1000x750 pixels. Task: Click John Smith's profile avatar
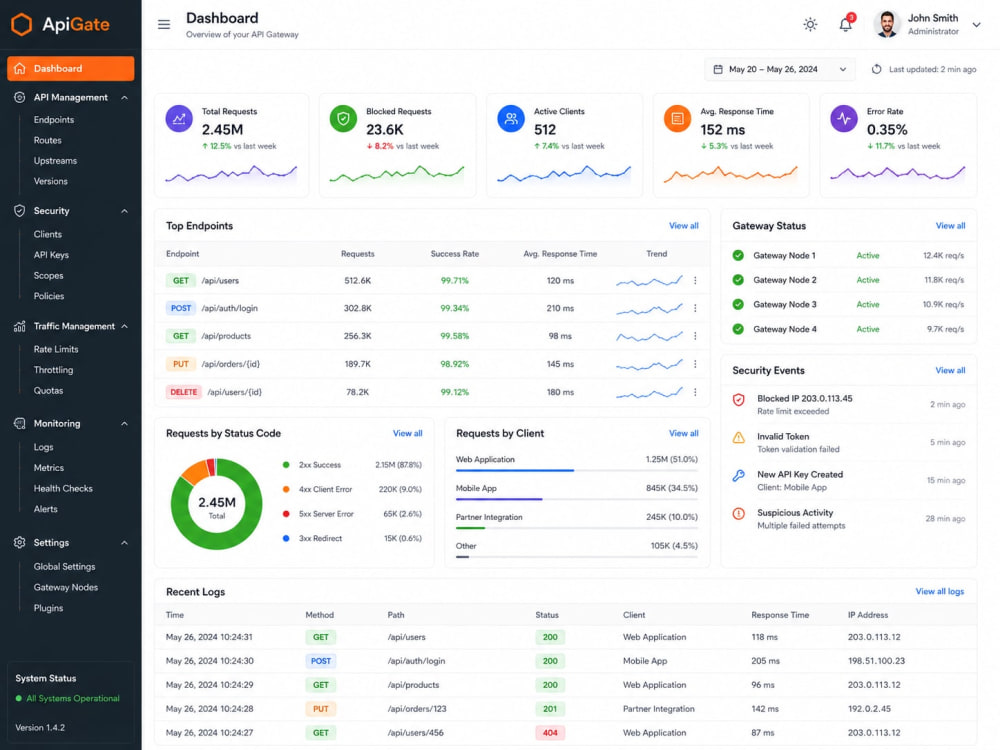point(886,24)
